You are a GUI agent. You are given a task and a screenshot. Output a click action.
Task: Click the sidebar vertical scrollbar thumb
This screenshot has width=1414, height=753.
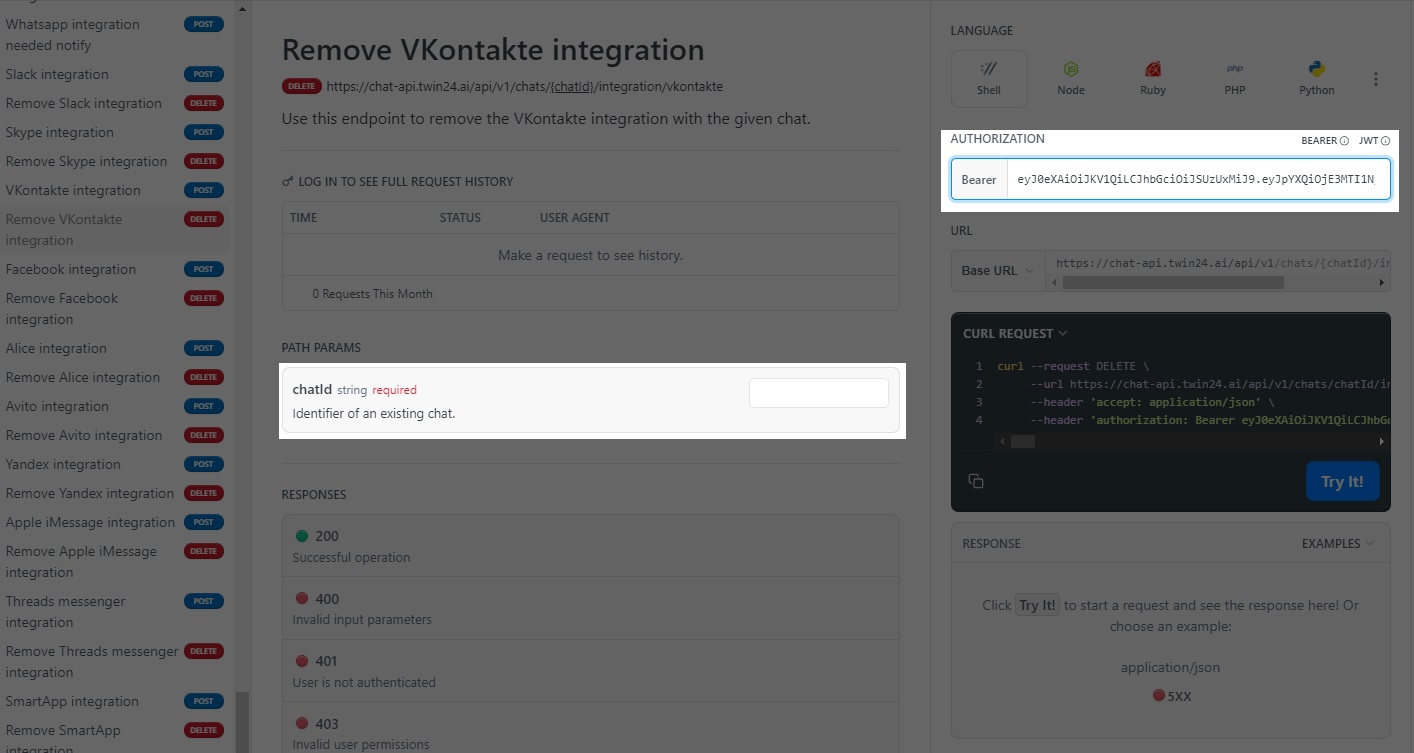[x=241, y=722]
